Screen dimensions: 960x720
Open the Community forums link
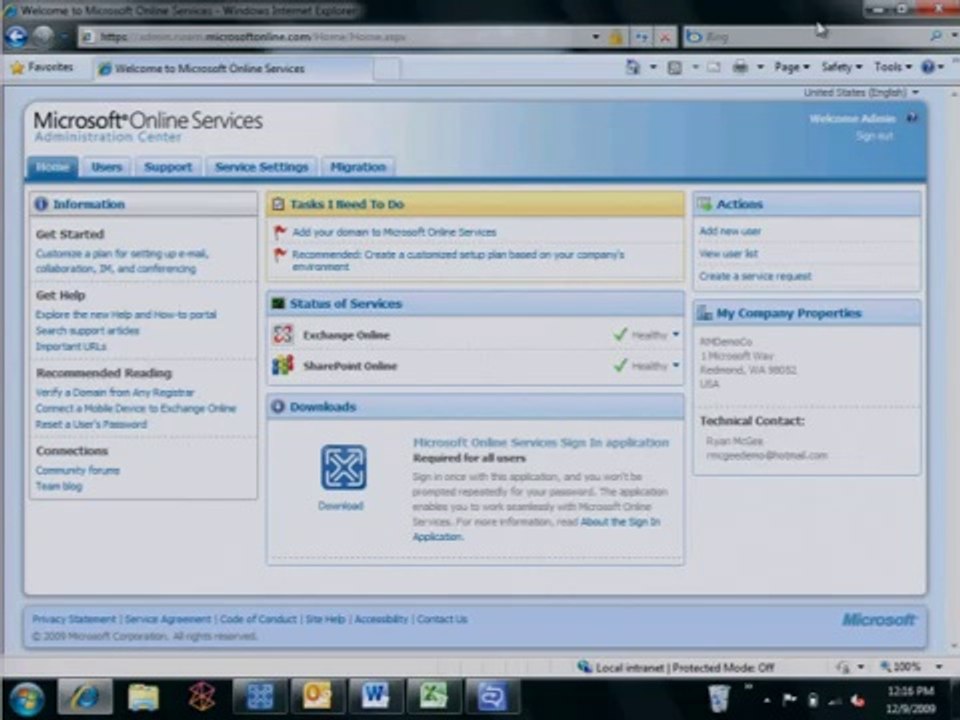(77, 470)
